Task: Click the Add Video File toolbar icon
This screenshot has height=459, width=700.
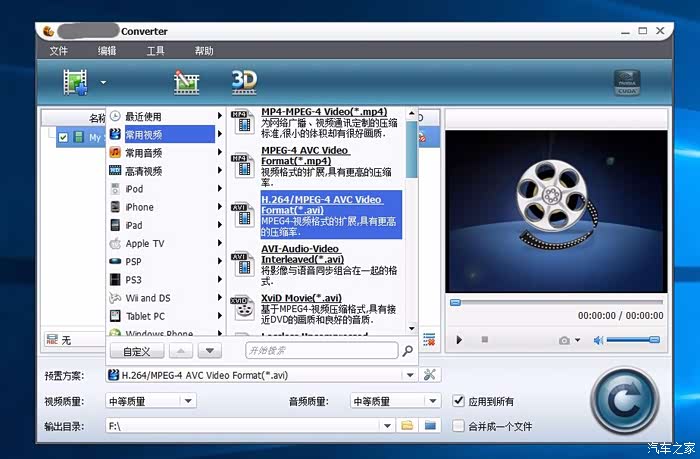Action: [x=76, y=82]
